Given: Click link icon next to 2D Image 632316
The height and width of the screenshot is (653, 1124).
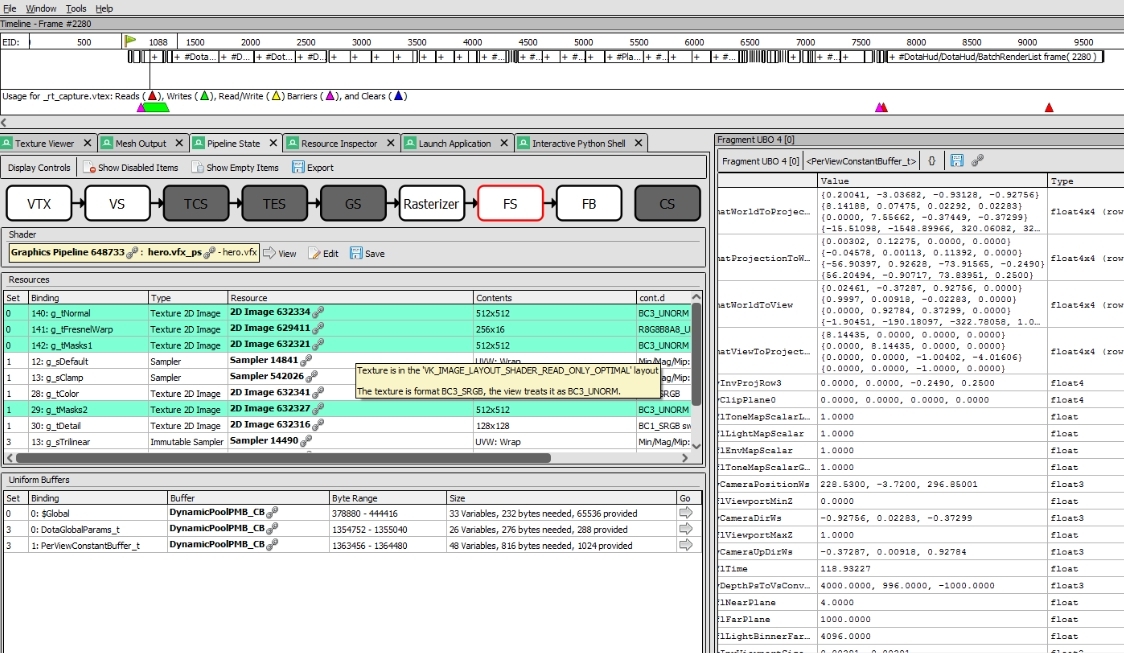Looking at the screenshot, I should pyautogui.click(x=318, y=425).
